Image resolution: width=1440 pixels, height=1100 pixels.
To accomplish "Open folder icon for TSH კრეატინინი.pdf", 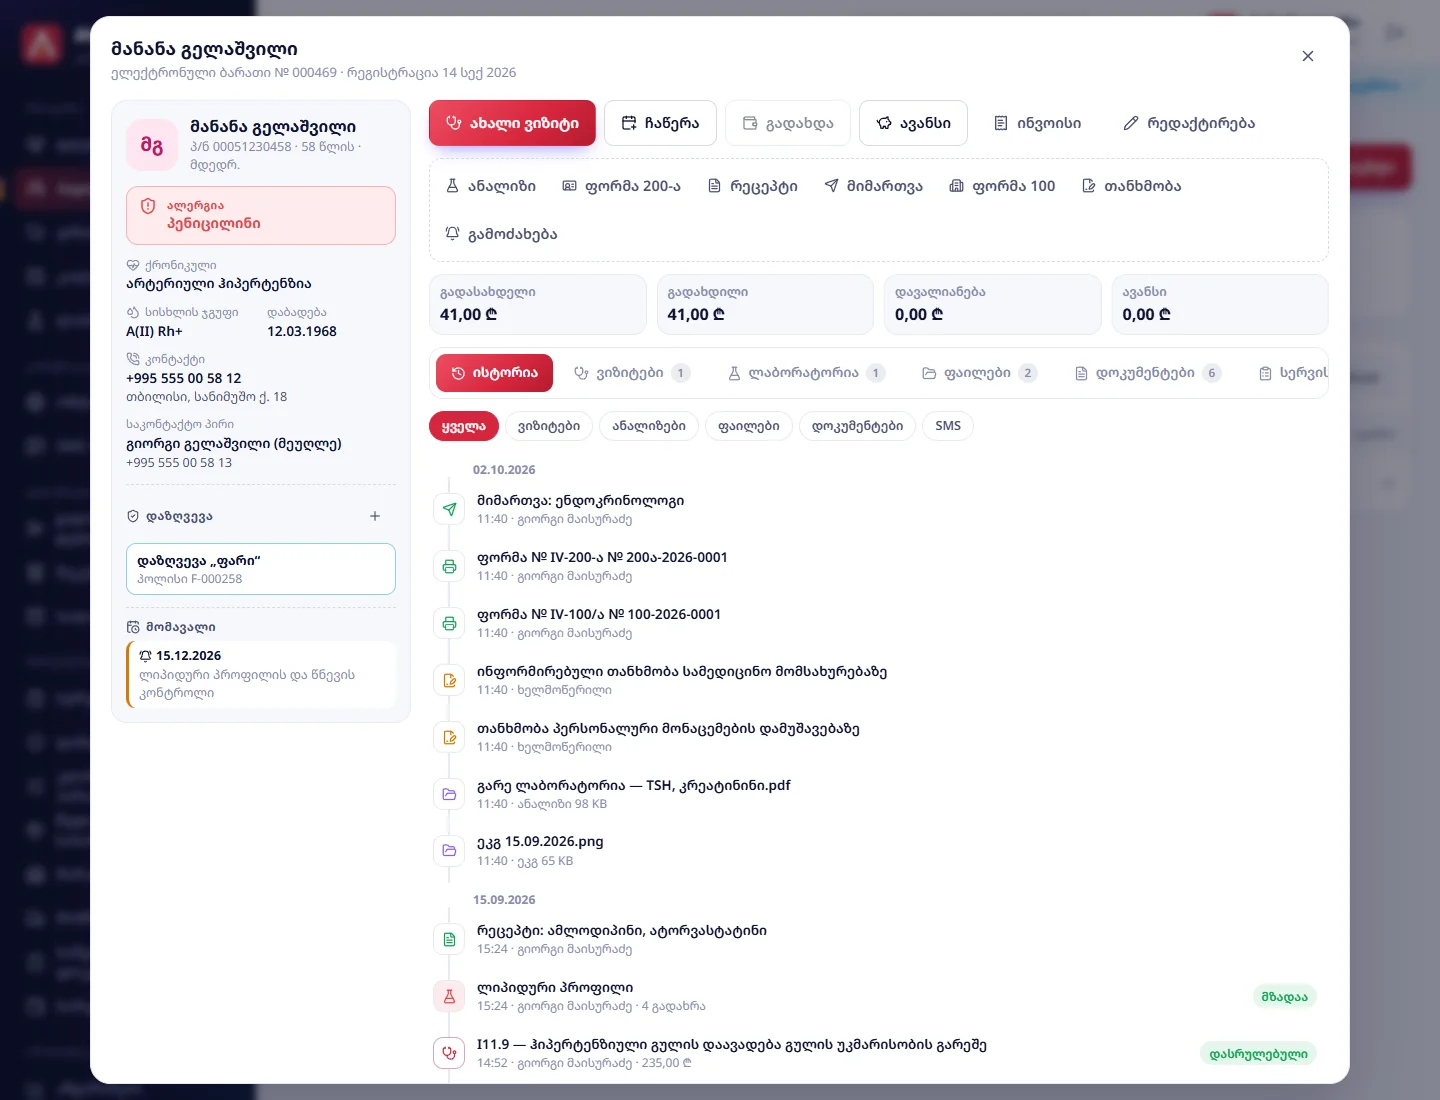I will click(x=449, y=794).
